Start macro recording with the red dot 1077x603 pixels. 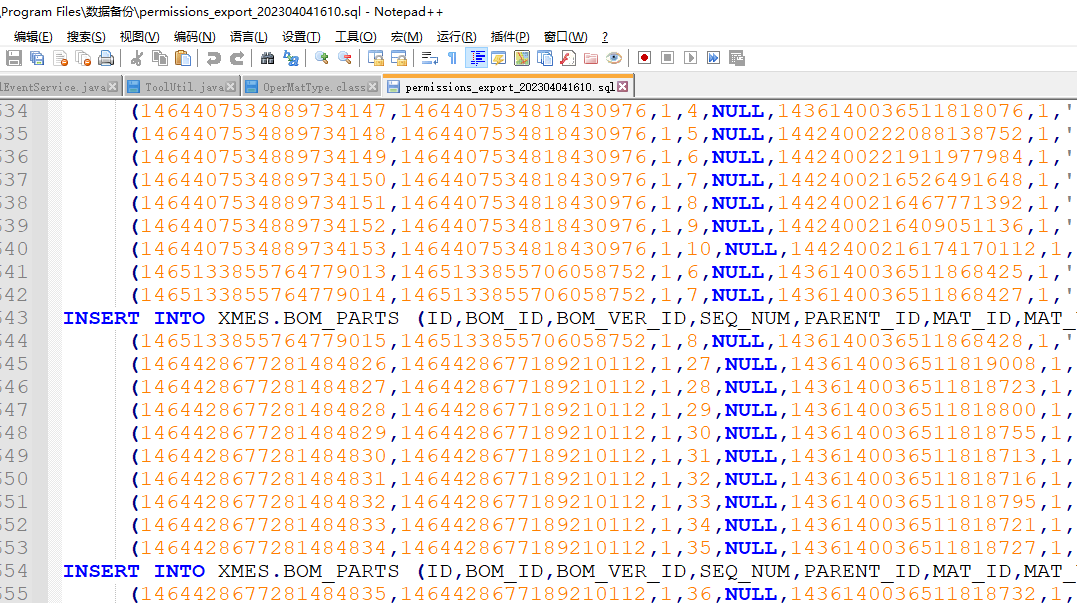[x=644, y=58]
